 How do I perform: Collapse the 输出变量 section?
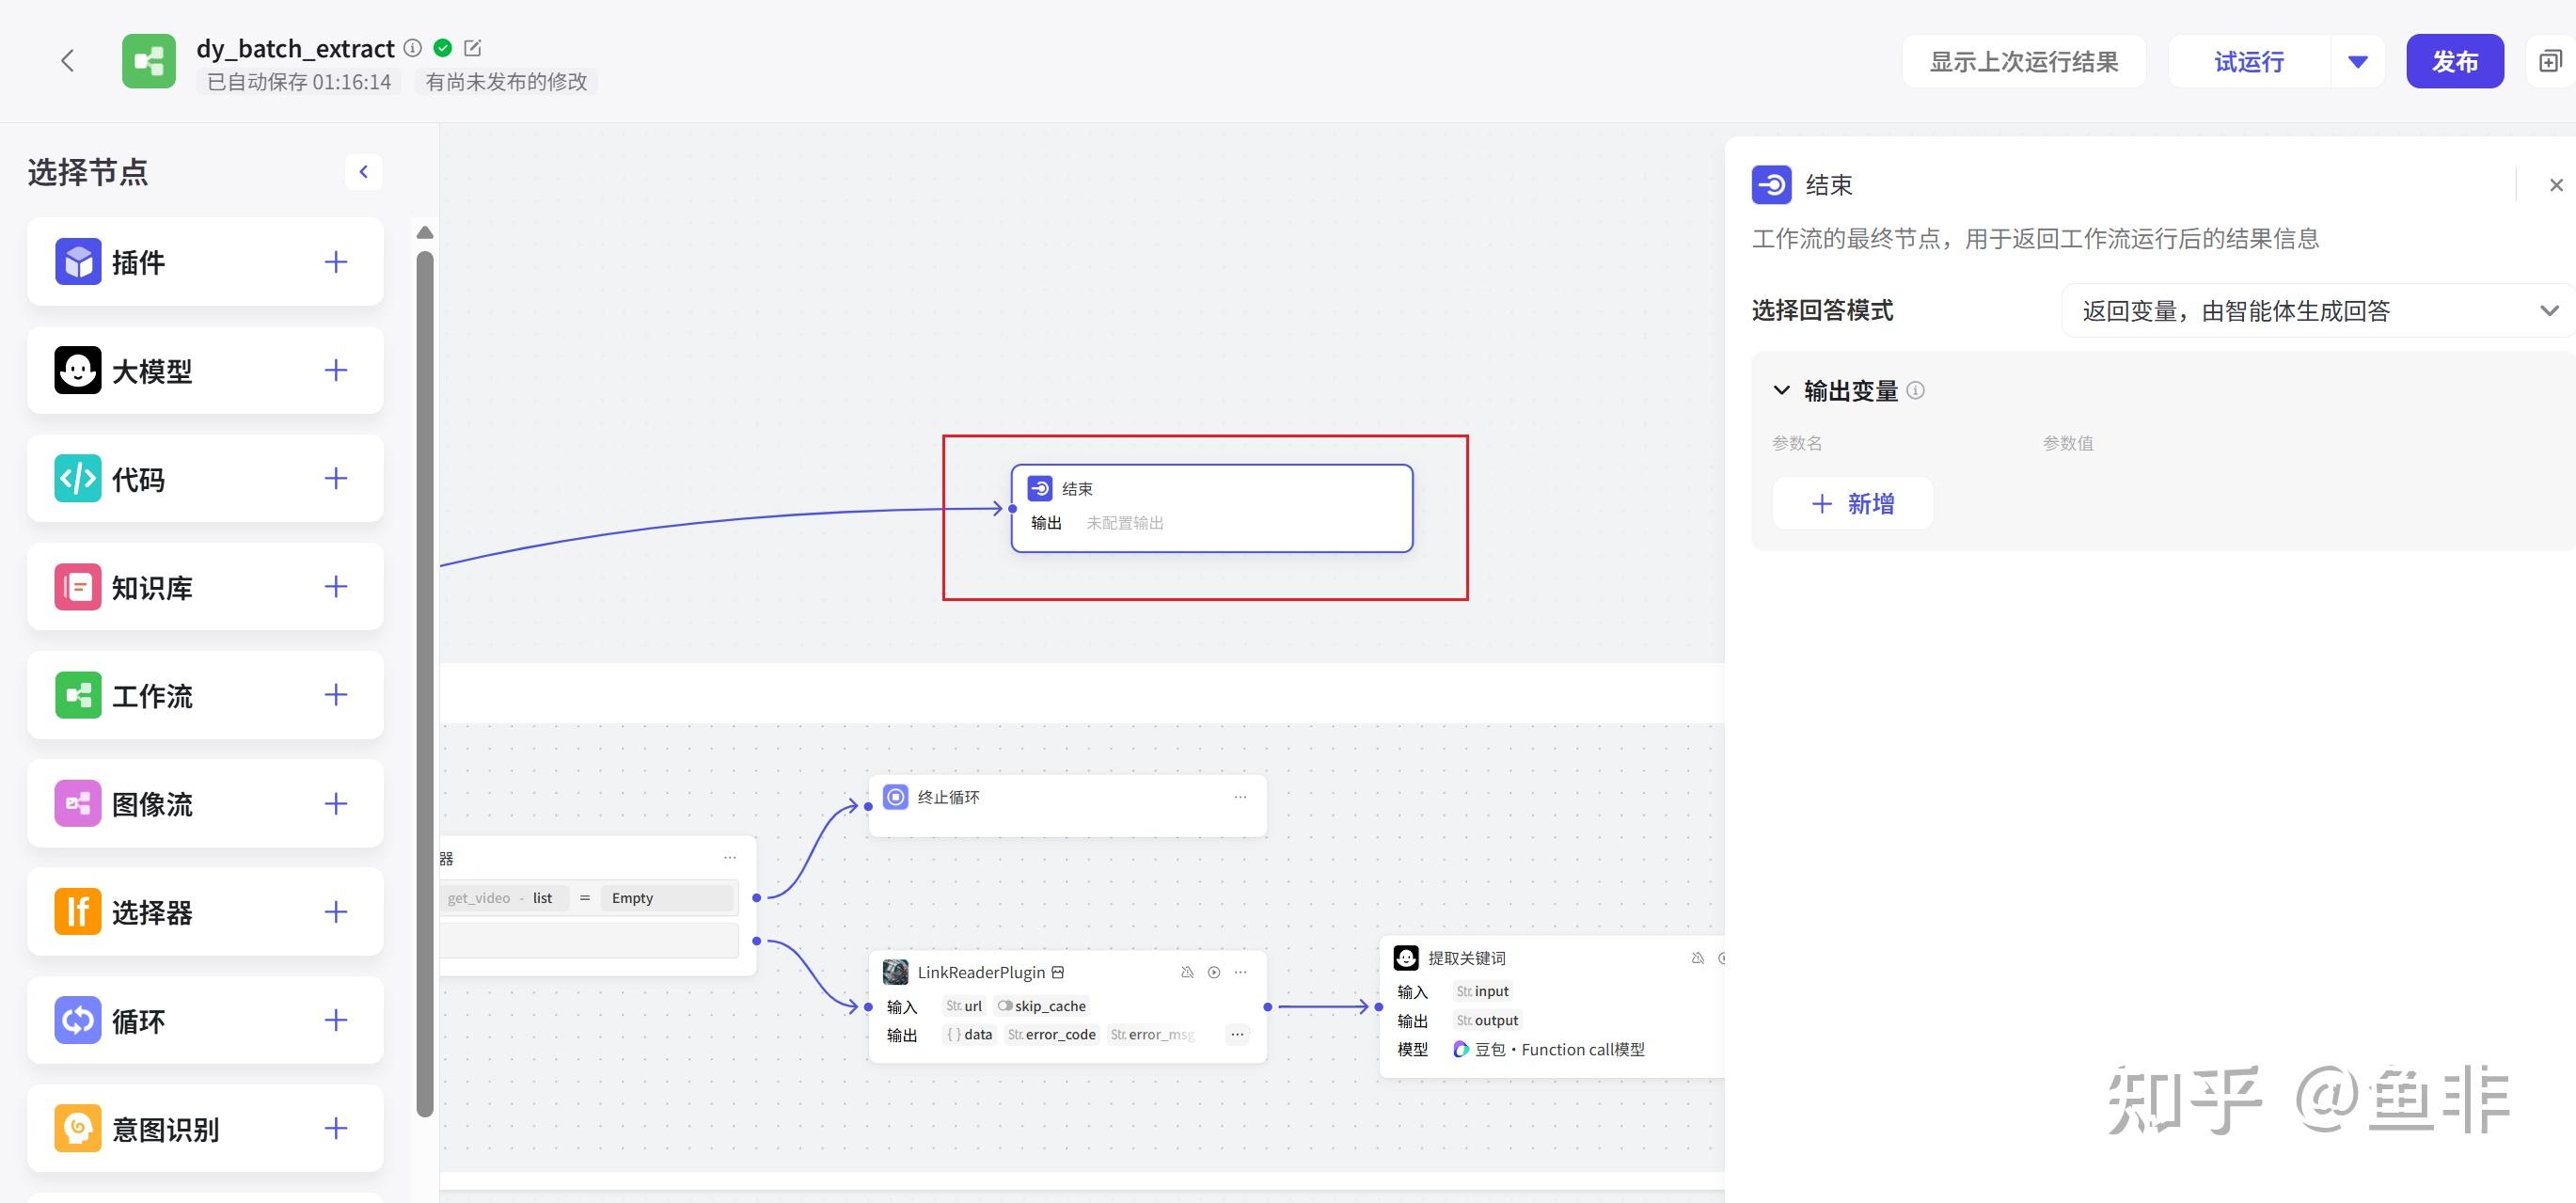(1781, 390)
